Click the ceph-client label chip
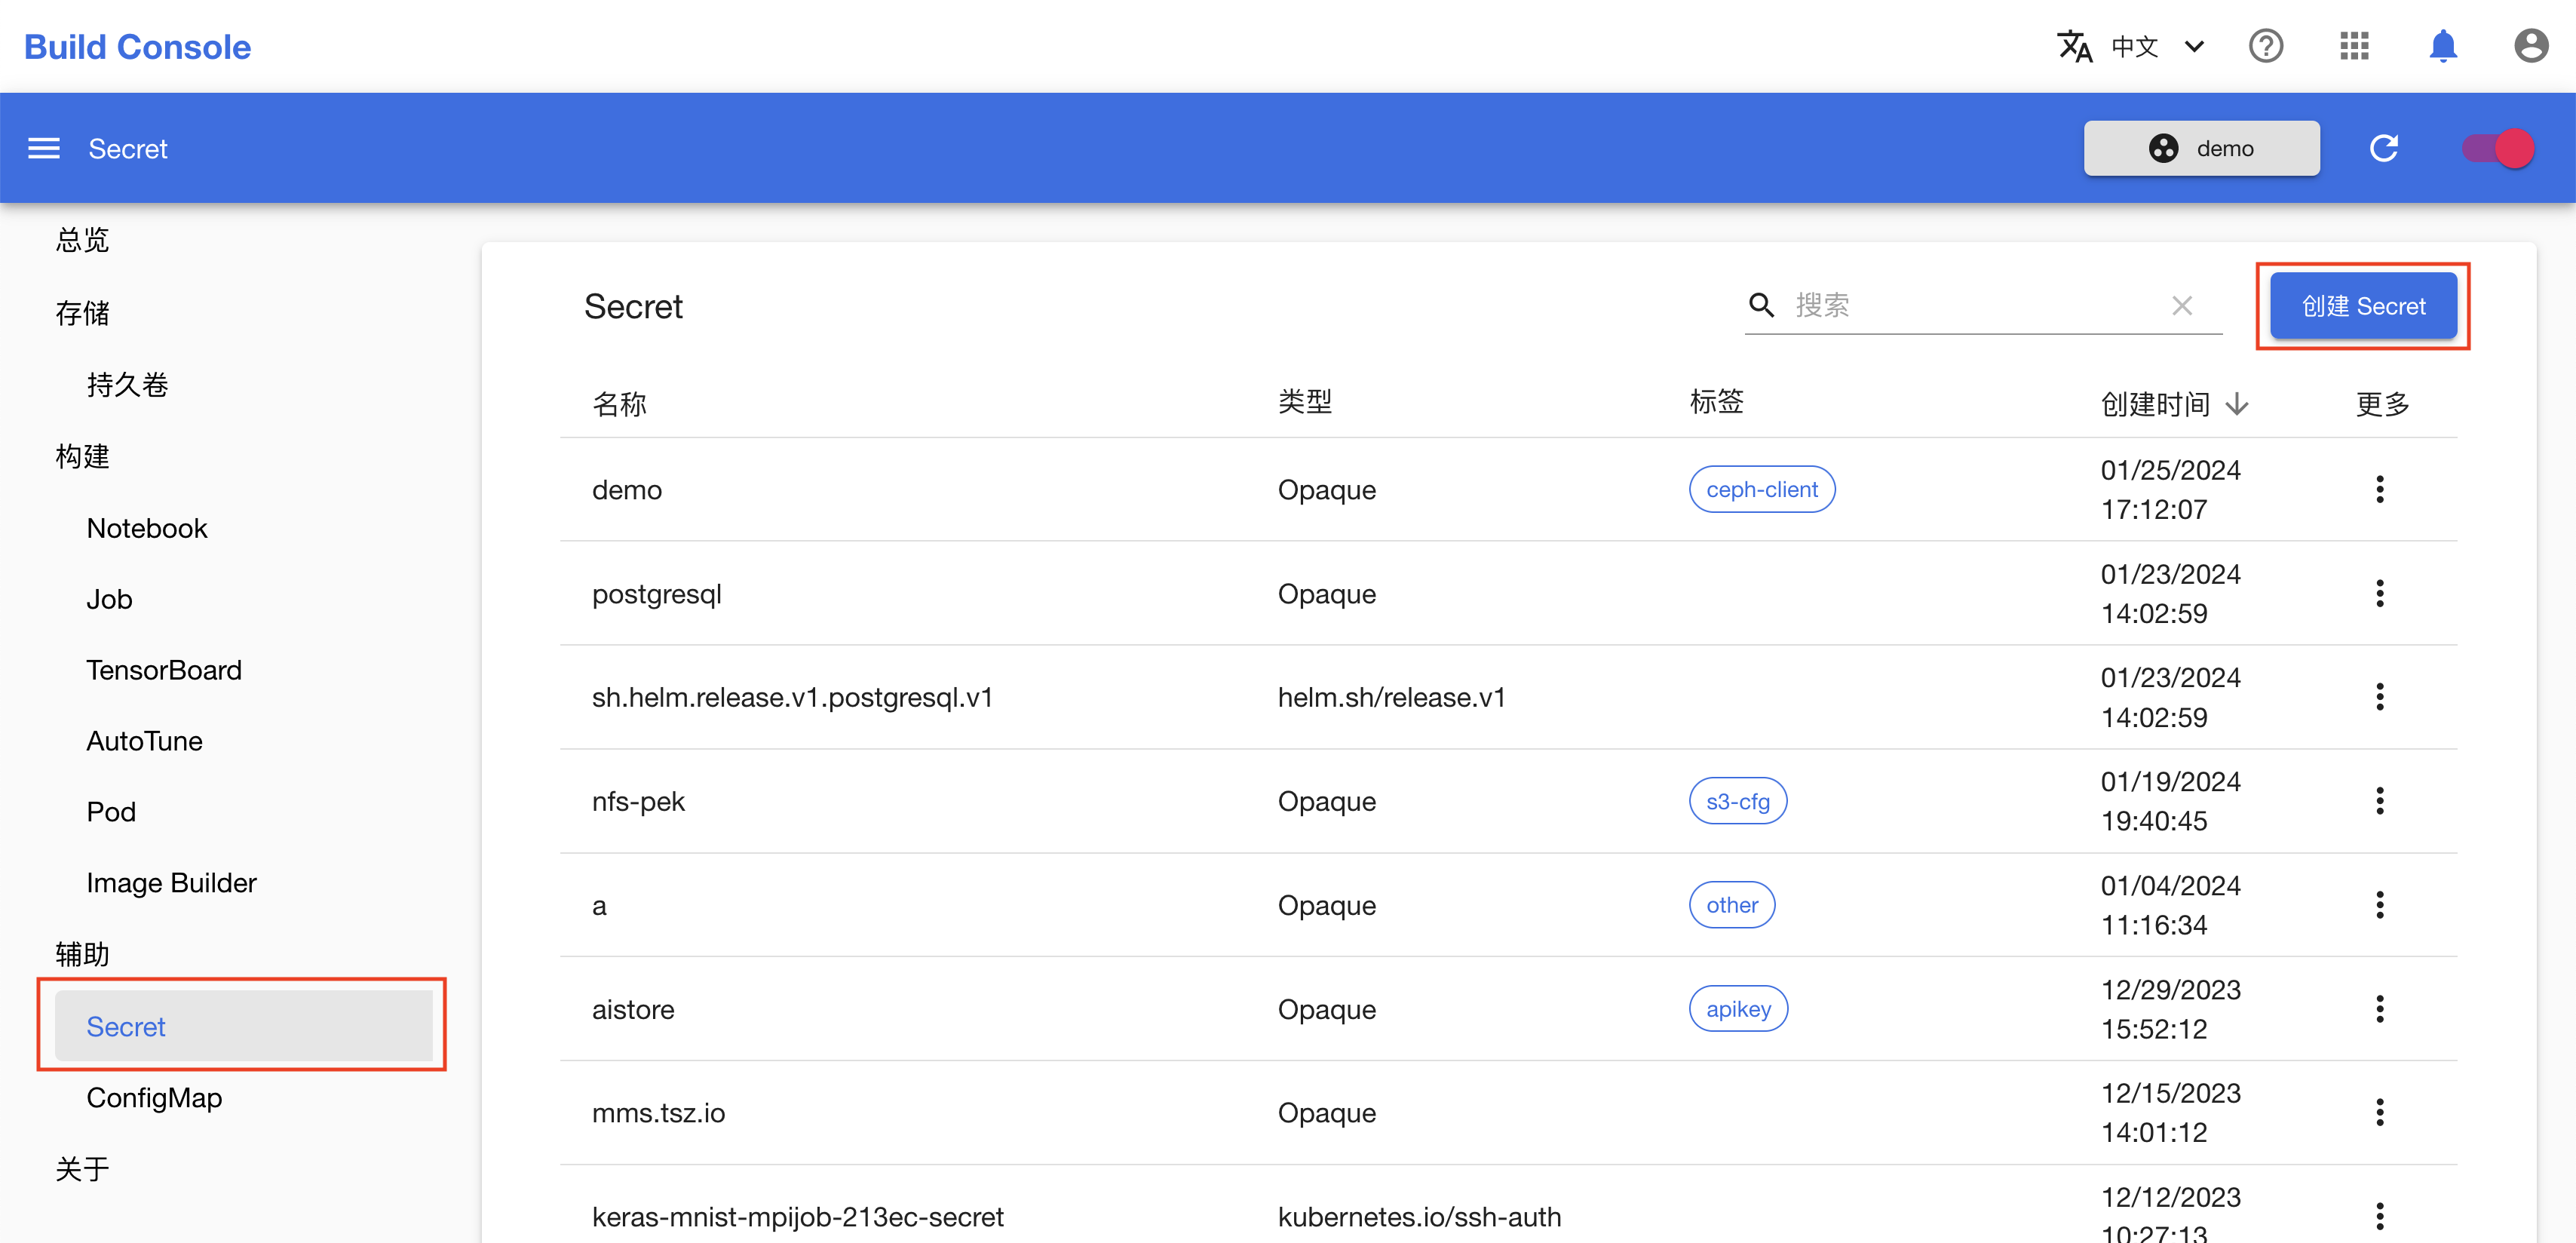Image resolution: width=2576 pixels, height=1243 pixels. pyautogui.click(x=1762, y=489)
